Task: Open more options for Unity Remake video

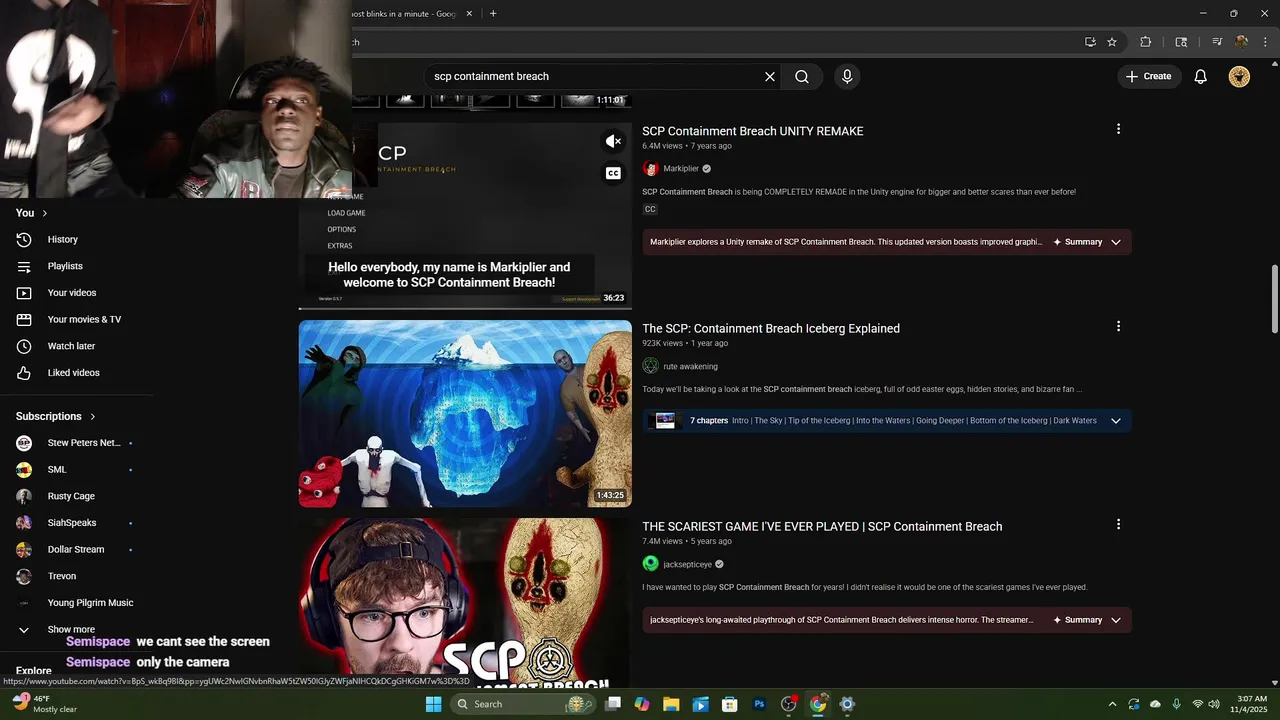Action: pos(1118,129)
